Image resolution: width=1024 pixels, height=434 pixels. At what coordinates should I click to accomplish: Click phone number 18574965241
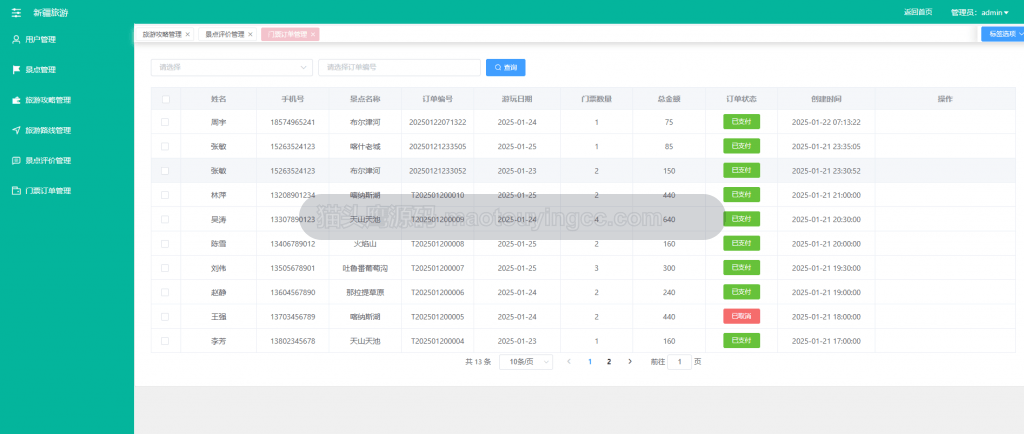pos(293,122)
